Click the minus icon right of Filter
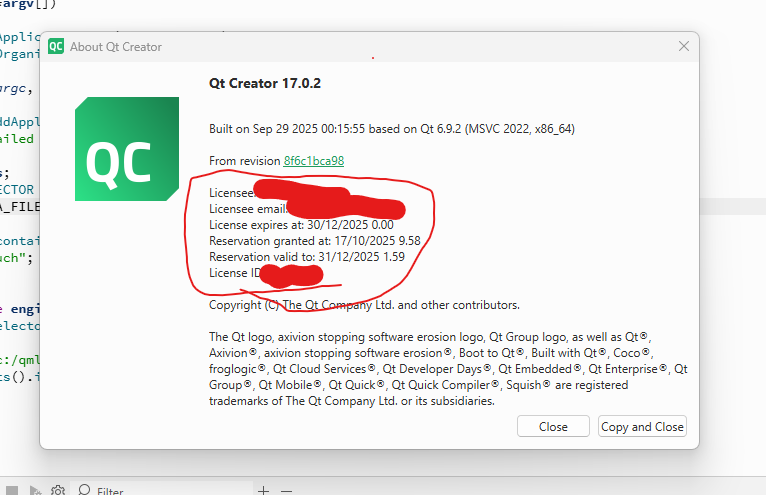The height and width of the screenshot is (495, 766). pos(287,490)
